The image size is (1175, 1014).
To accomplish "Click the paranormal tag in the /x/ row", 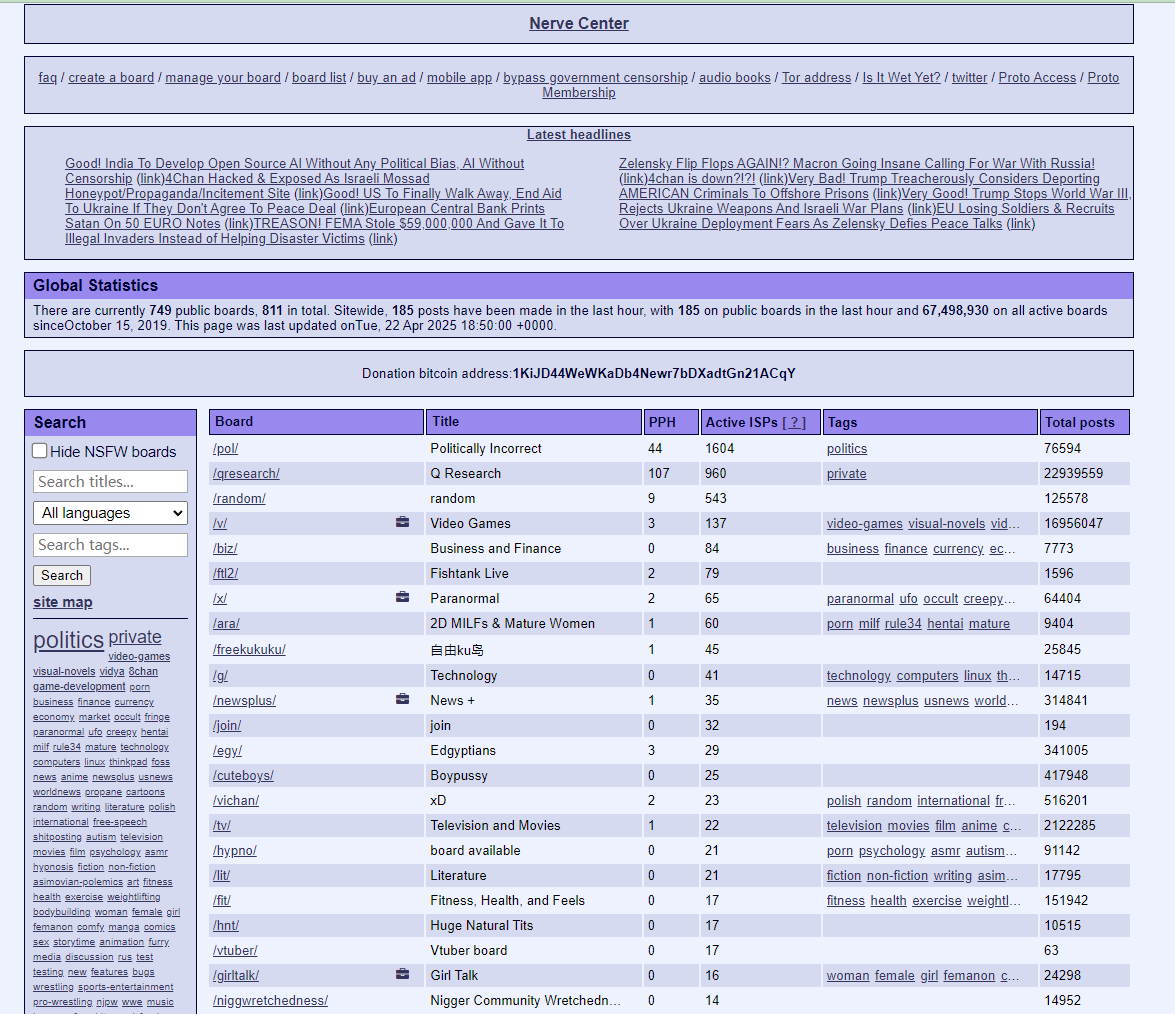I will (860, 598).
